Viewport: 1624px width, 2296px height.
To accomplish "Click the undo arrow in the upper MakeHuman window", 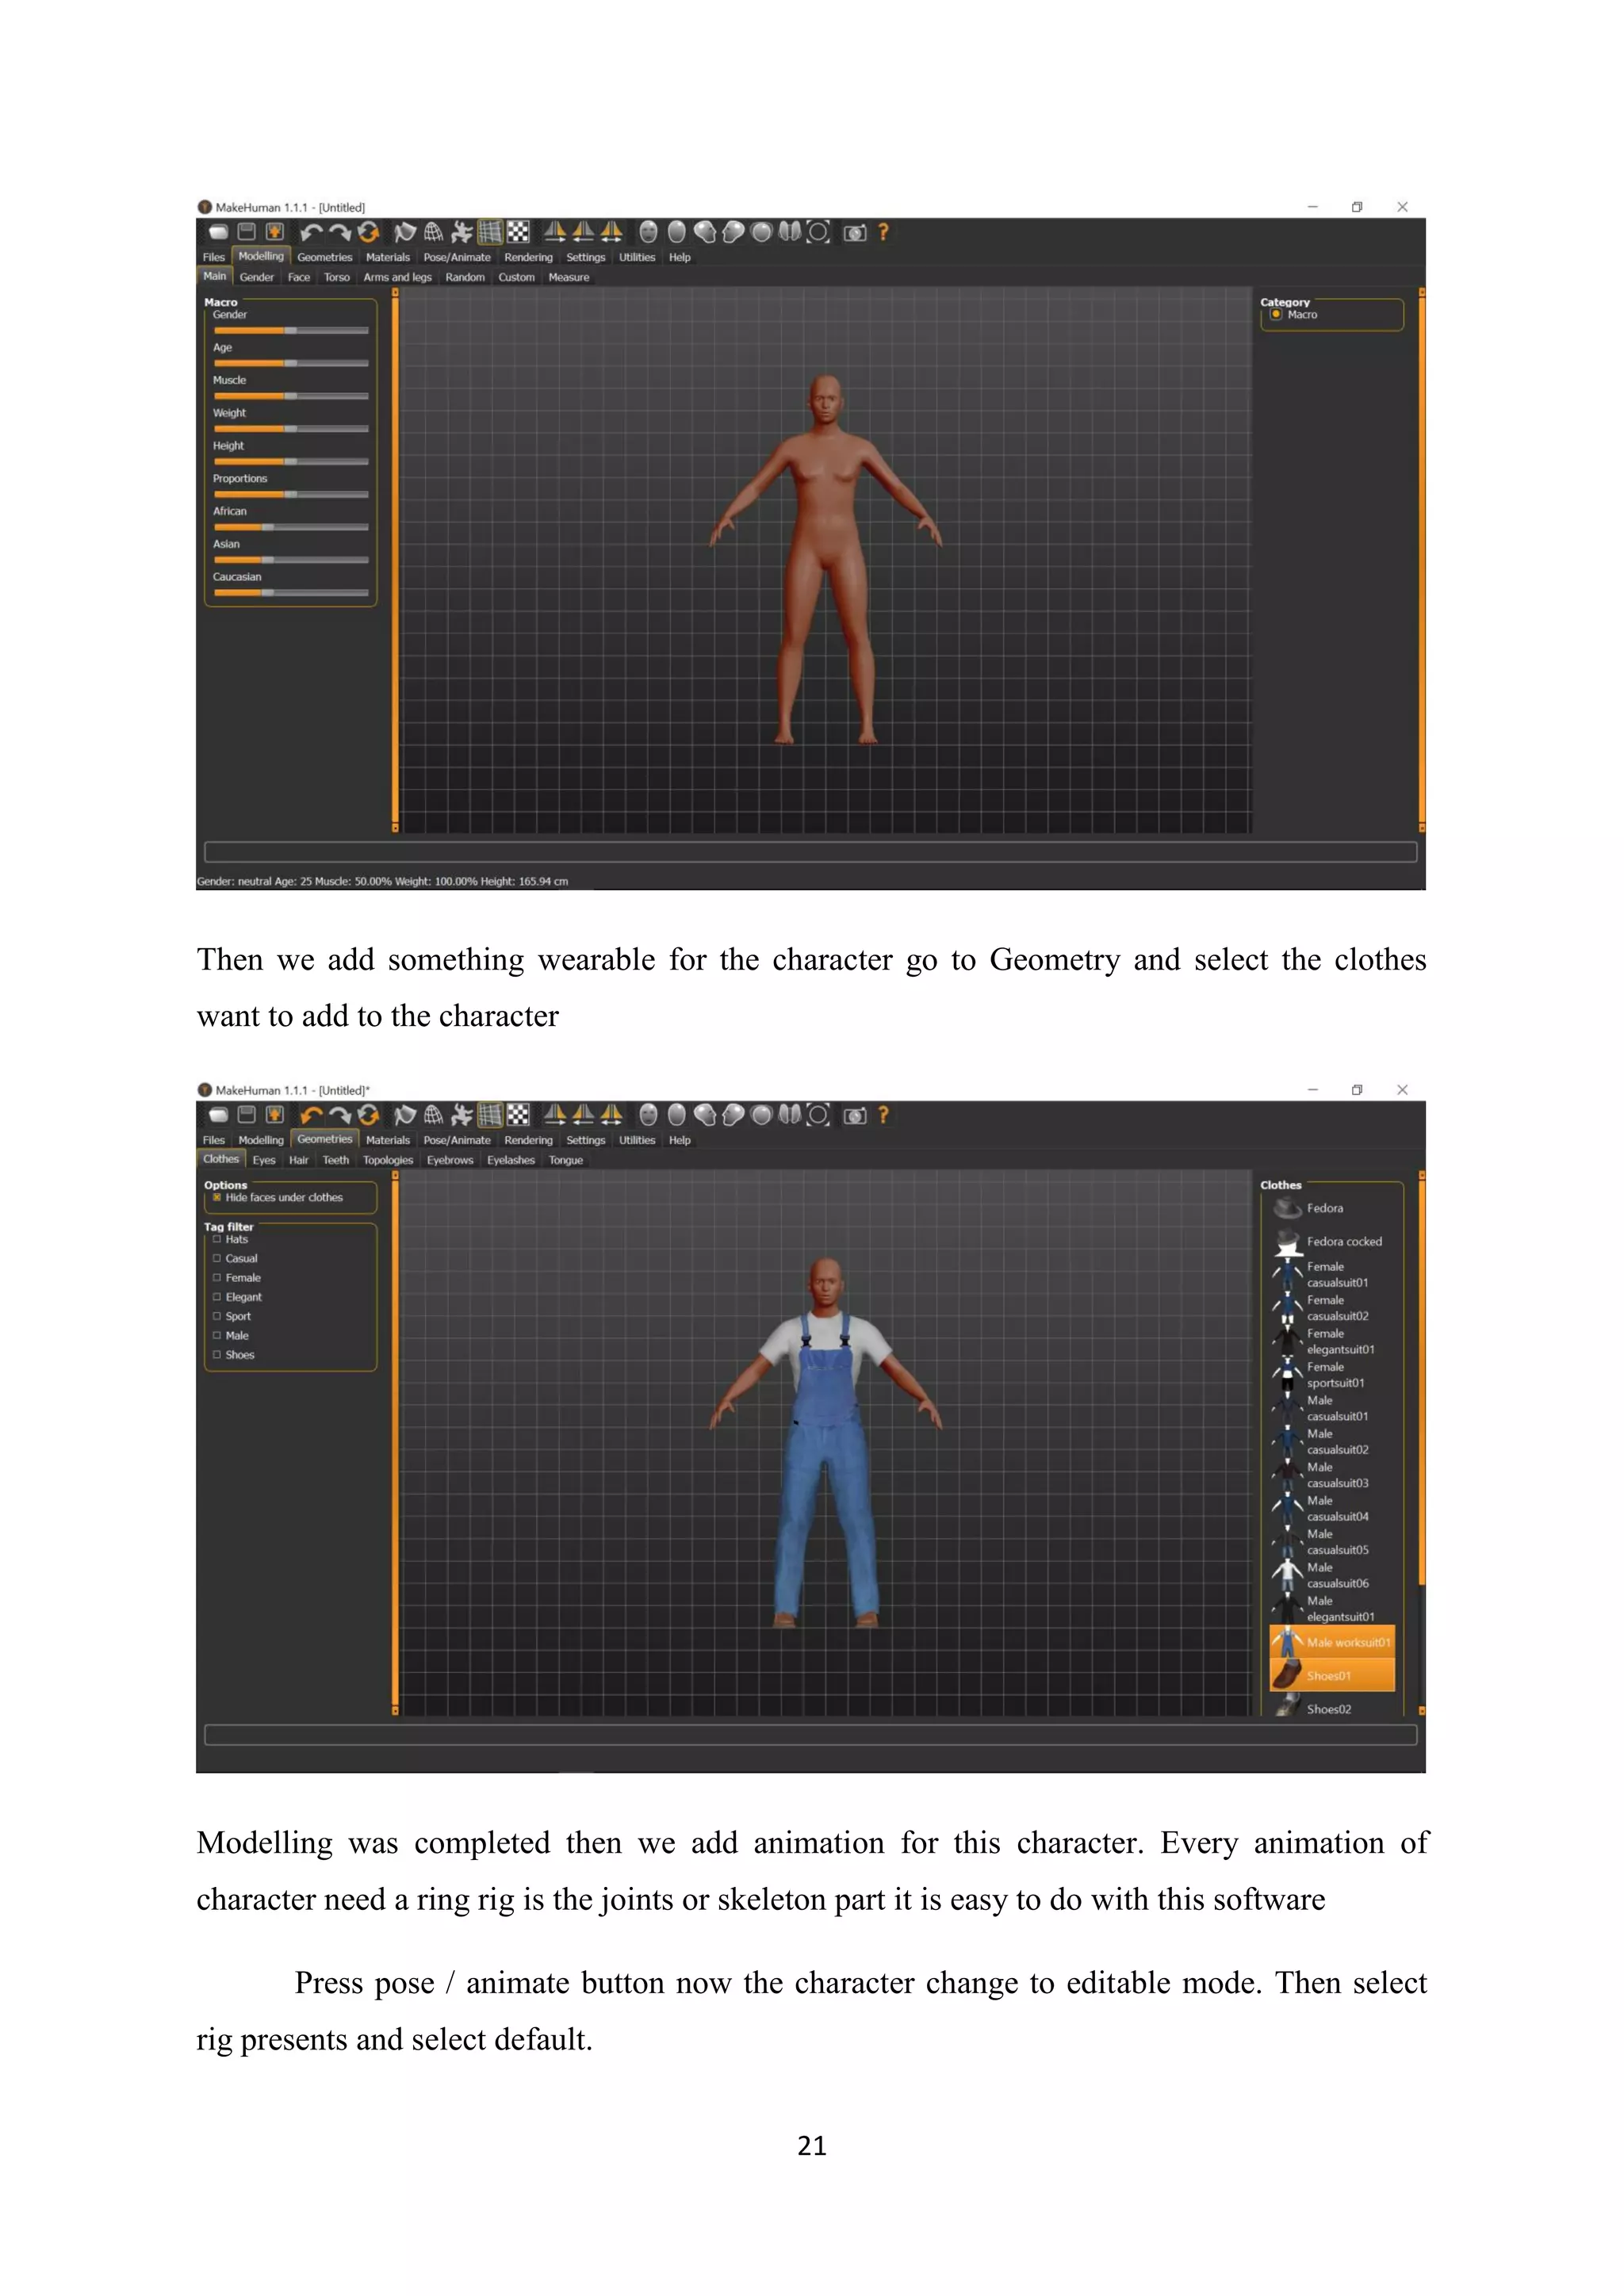I will click(x=311, y=232).
